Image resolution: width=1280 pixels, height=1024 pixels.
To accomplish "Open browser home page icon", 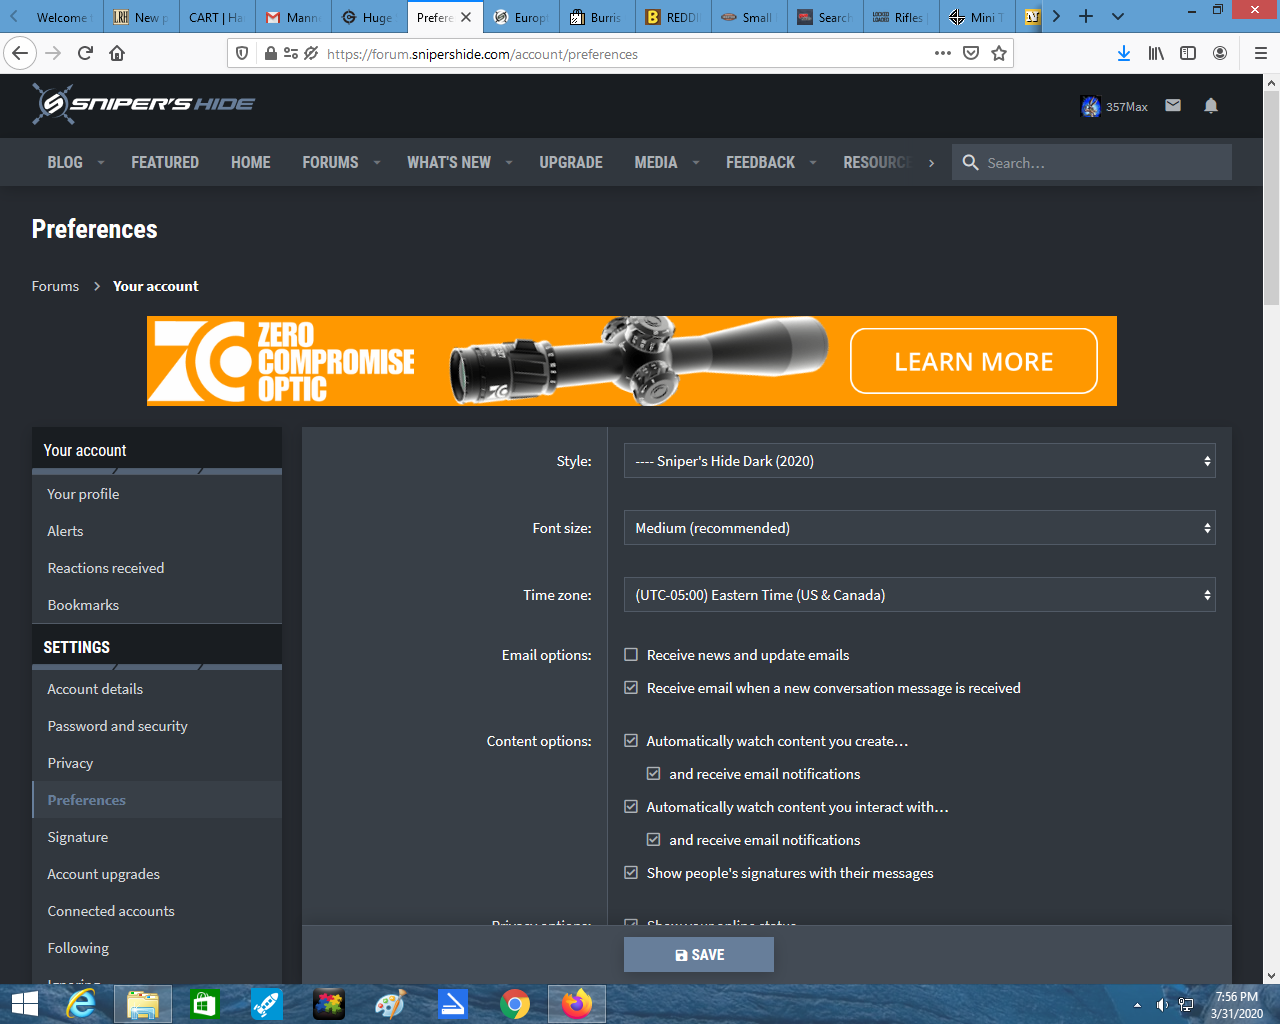I will tap(117, 53).
